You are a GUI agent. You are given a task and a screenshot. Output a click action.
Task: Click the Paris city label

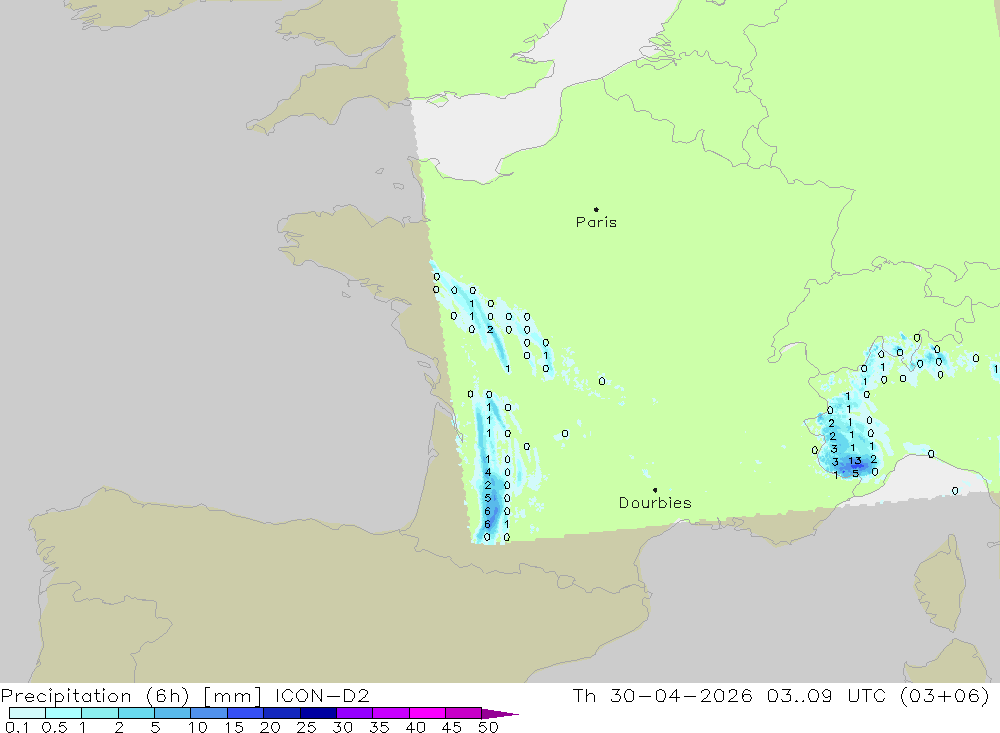tap(596, 222)
